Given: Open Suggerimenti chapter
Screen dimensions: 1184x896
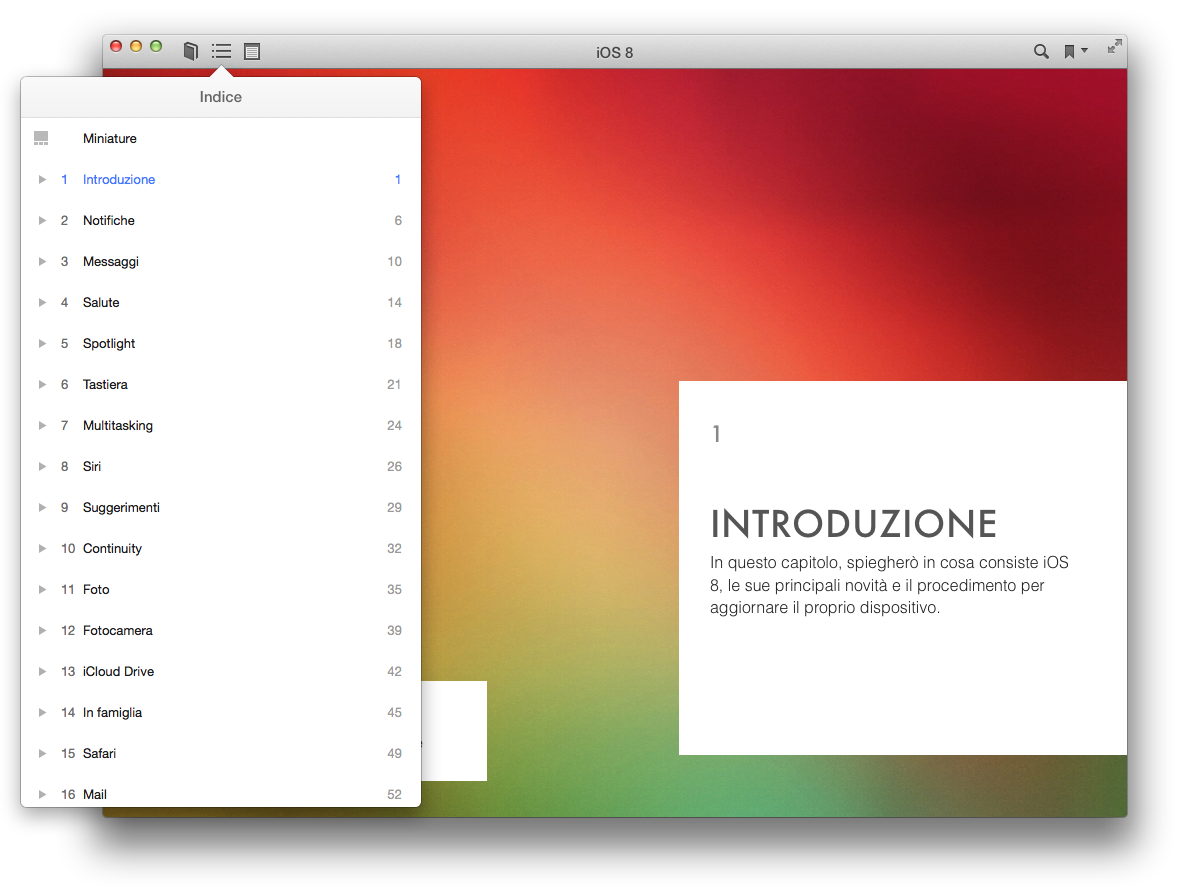Looking at the screenshot, I should (121, 507).
